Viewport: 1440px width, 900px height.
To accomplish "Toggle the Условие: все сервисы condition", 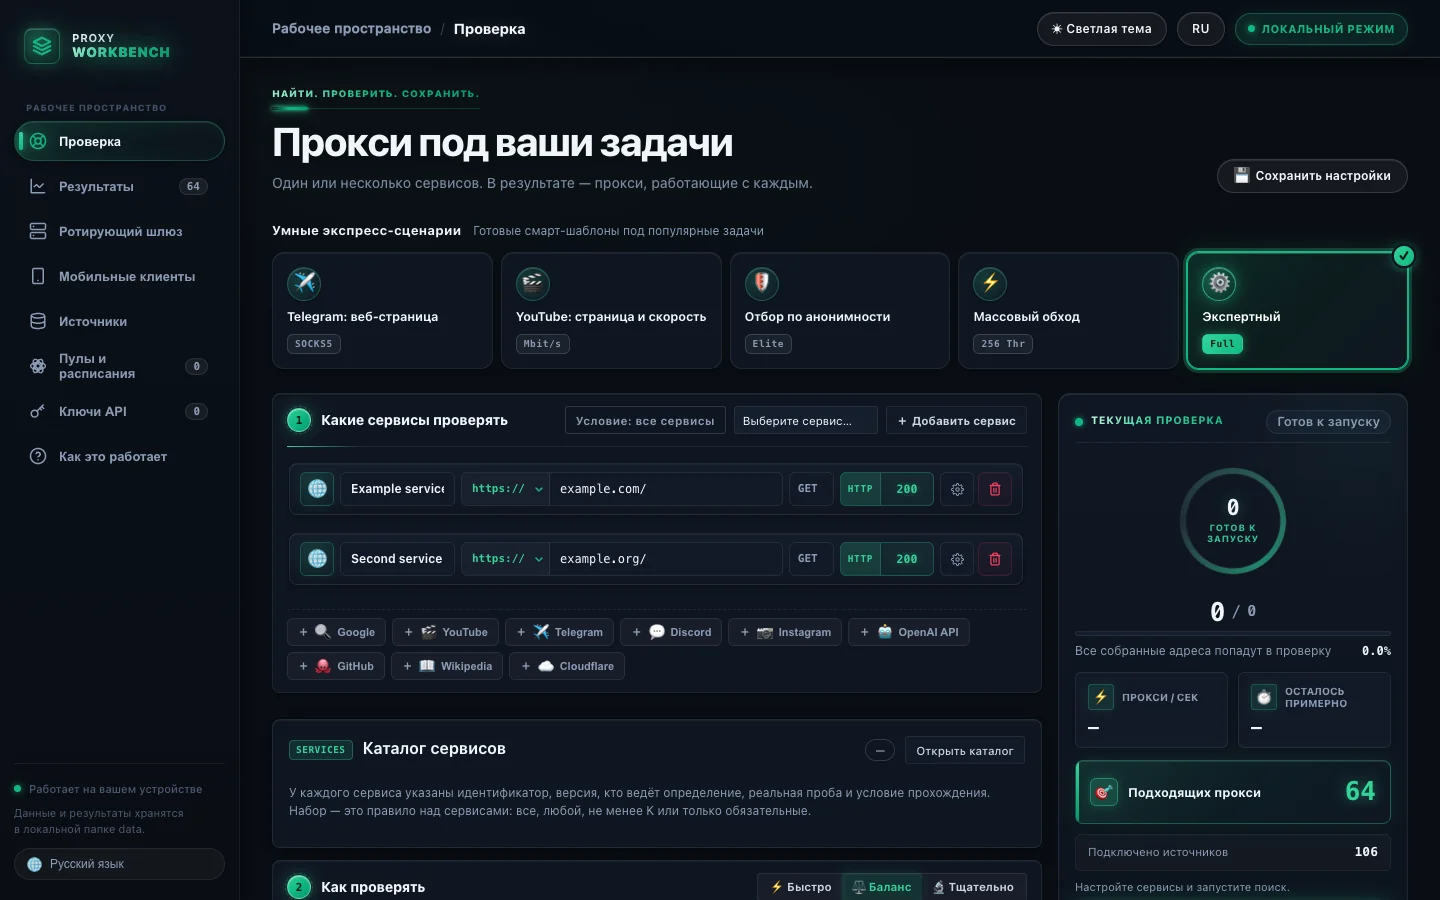I will 645,421.
